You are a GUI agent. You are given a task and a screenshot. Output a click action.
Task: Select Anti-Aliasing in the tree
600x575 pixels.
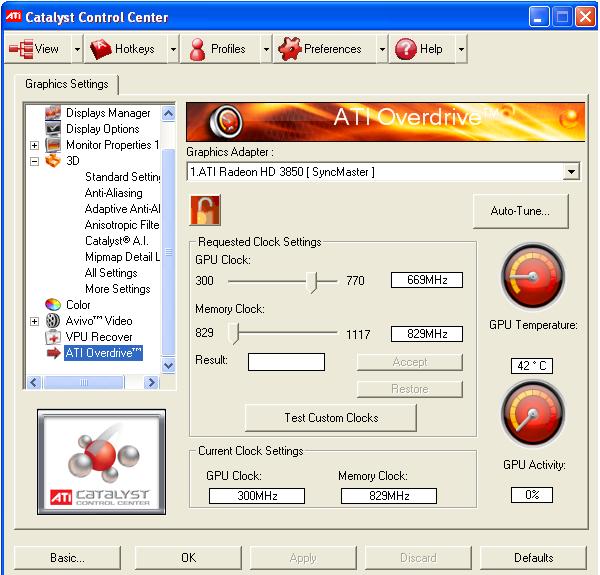(114, 193)
